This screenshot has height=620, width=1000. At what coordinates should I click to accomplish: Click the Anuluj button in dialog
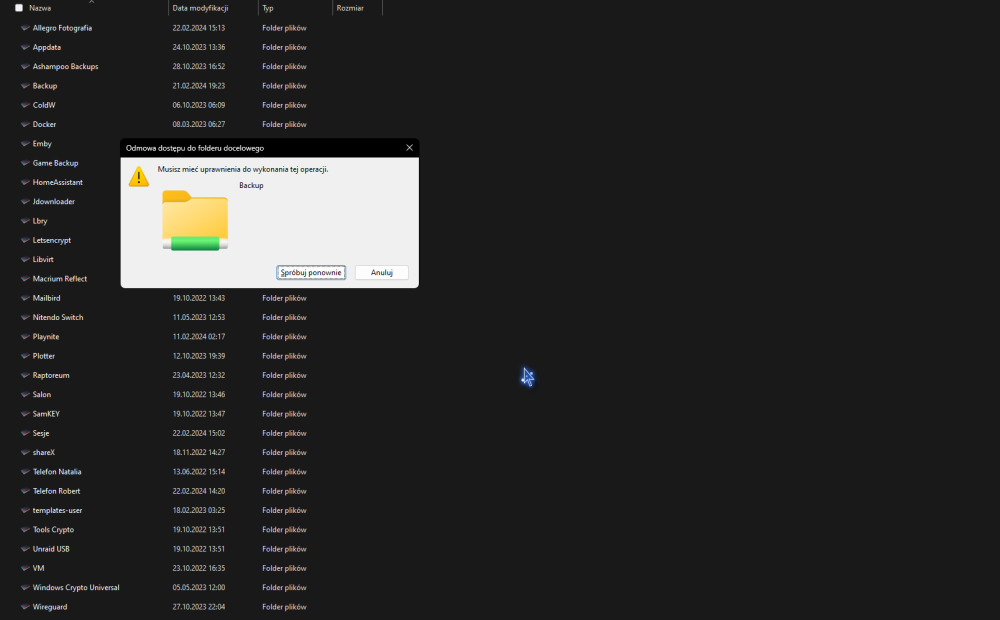pyautogui.click(x=381, y=272)
